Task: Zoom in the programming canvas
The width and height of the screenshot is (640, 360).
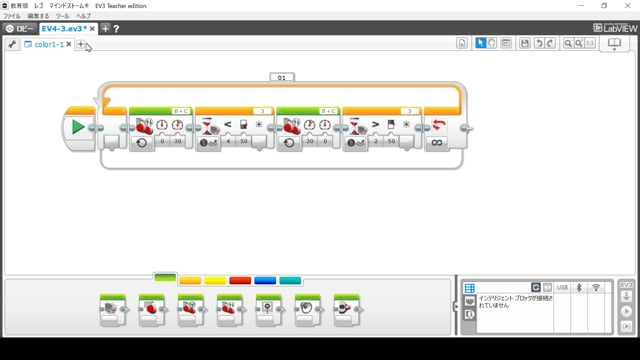Action: click(579, 43)
